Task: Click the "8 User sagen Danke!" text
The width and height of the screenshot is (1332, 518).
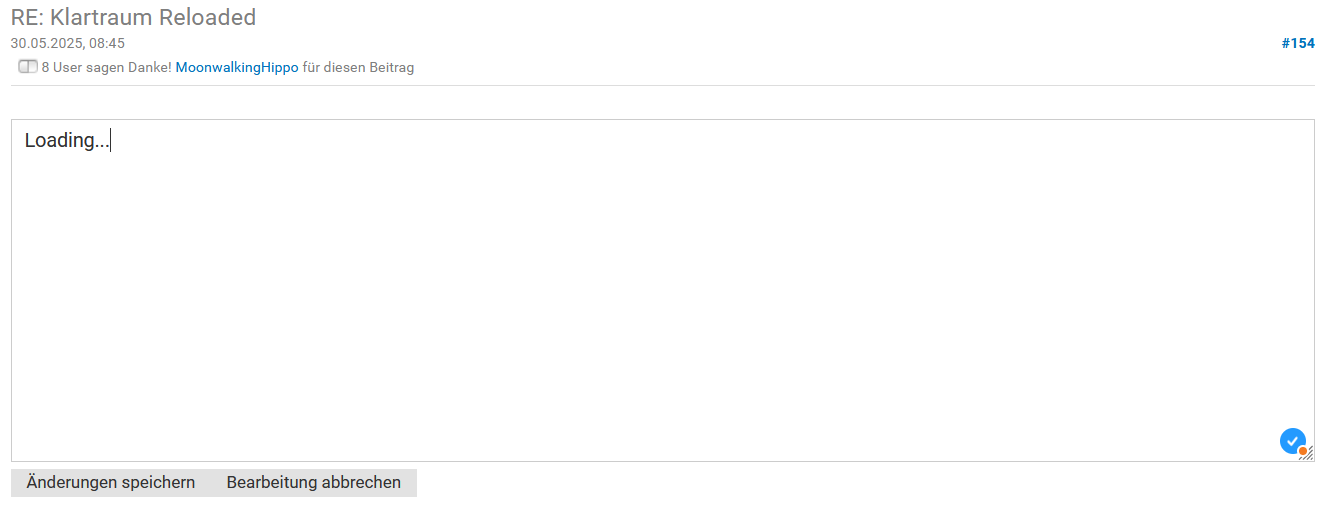Action: pos(106,68)
